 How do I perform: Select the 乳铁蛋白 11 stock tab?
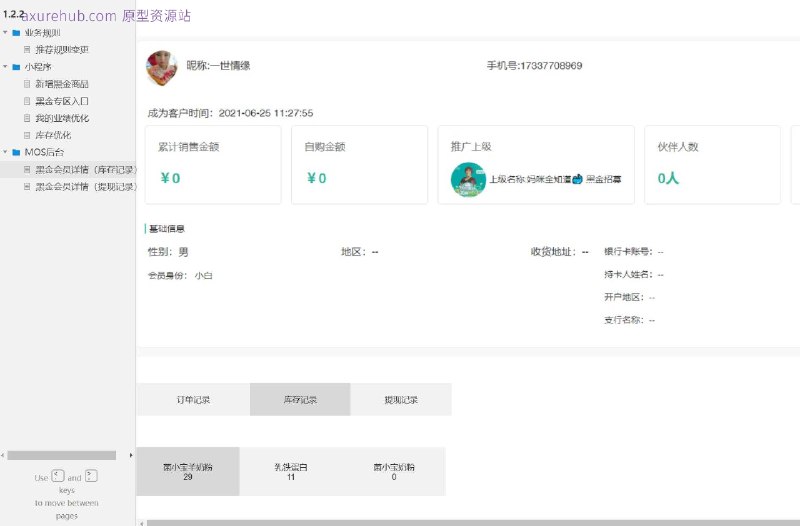coord(291,471)
